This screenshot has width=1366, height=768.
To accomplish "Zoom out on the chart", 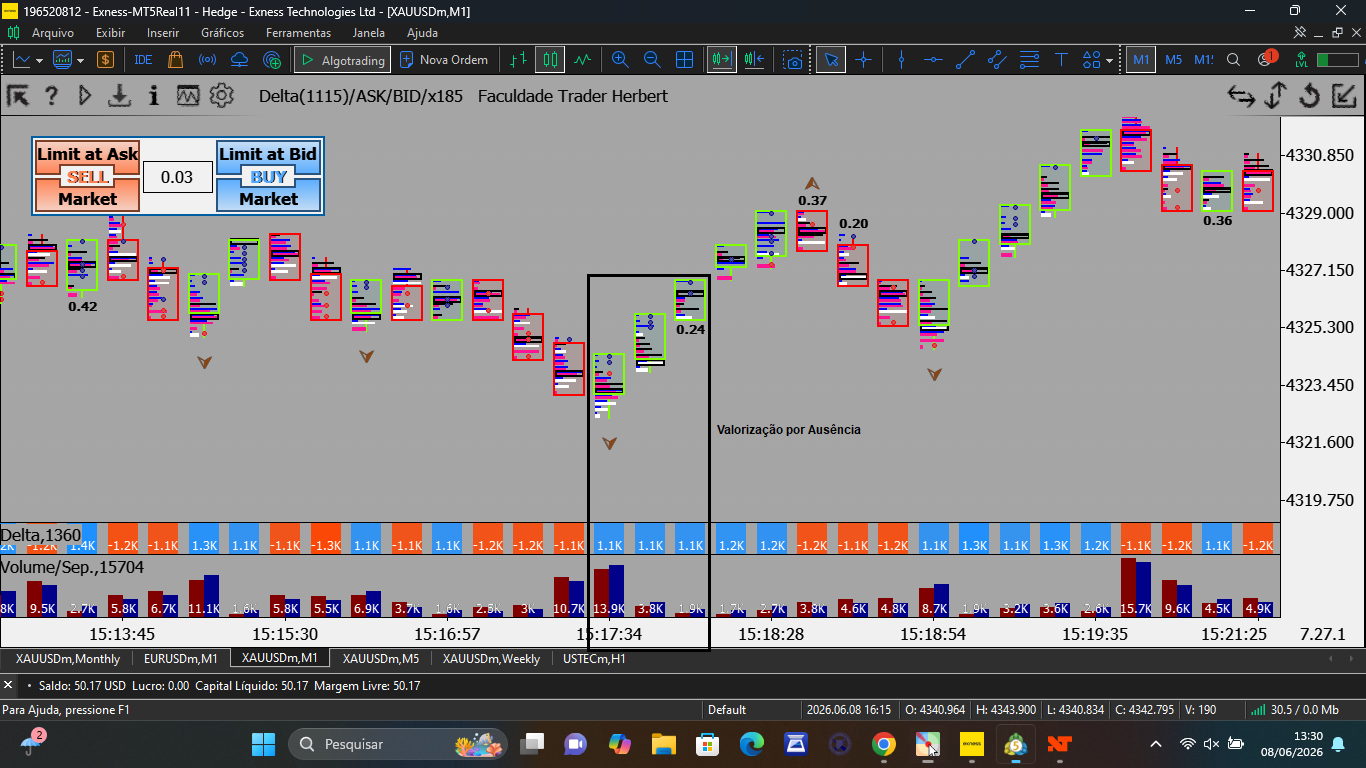I will point(652,60).
